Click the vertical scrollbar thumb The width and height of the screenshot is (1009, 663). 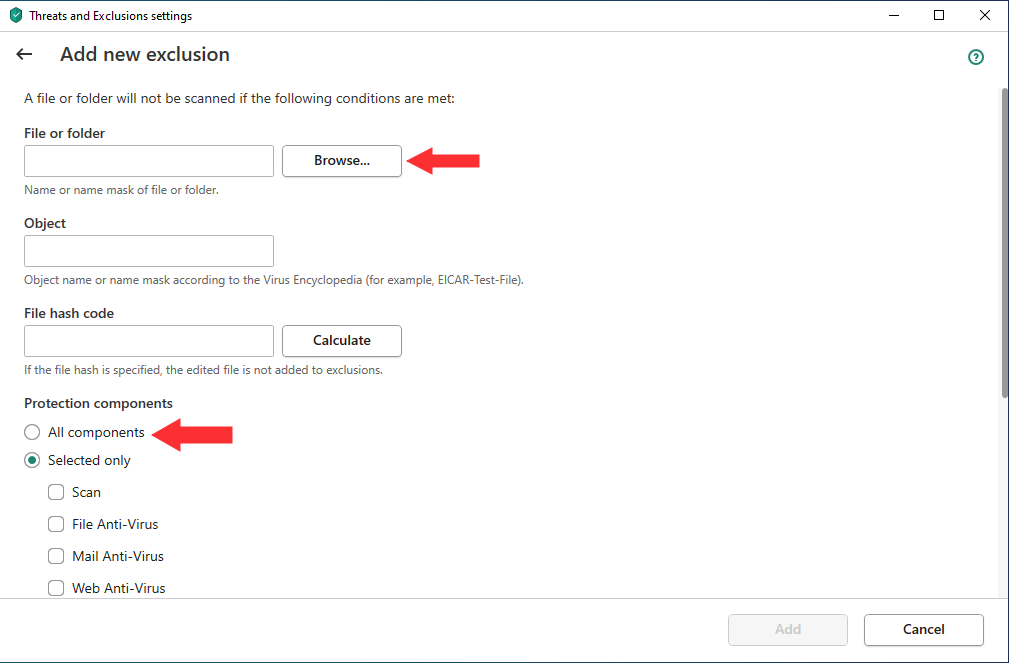pos(1004,243)
